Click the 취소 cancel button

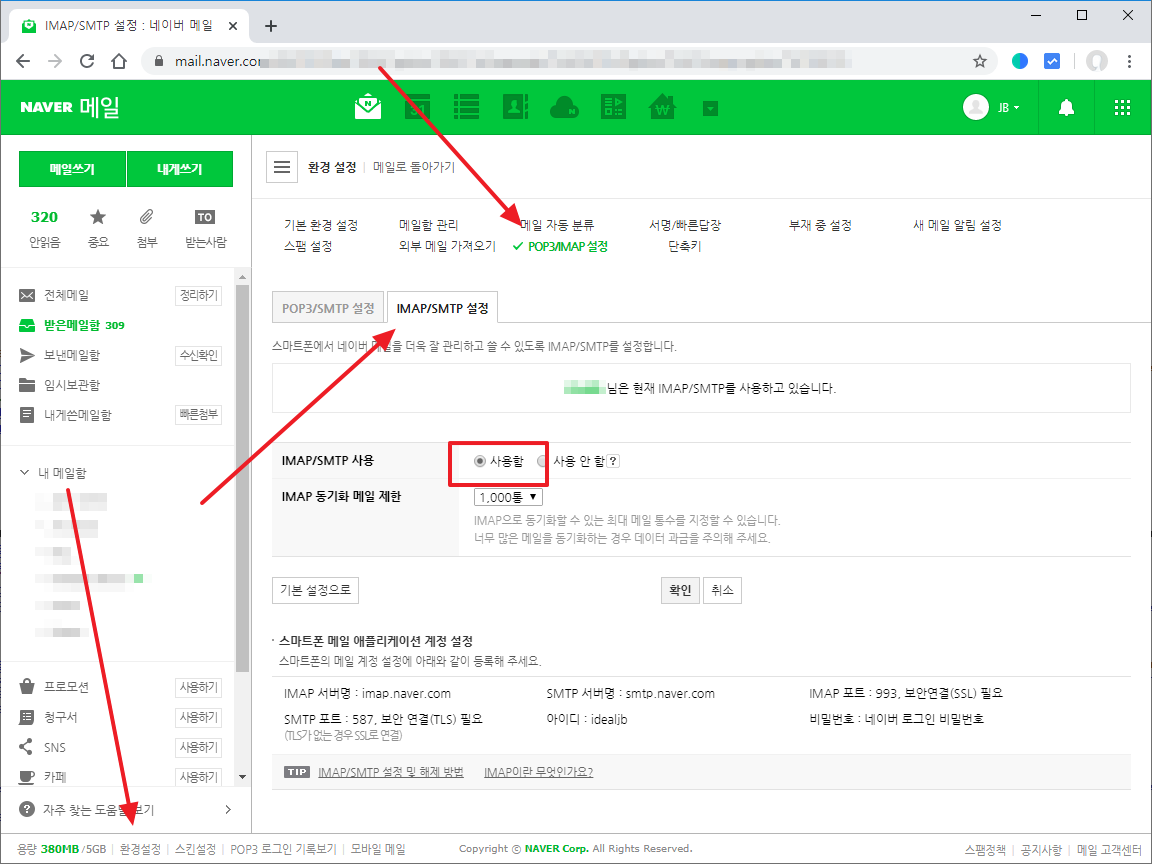[x=722, y=590]
